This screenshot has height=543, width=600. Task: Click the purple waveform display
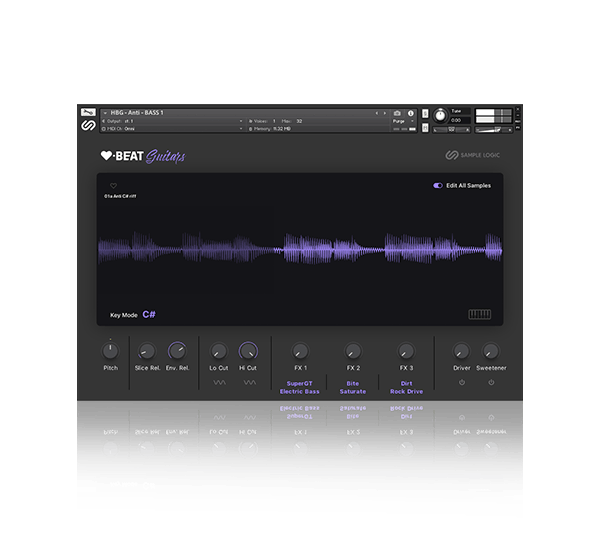(x=300, y=249)
